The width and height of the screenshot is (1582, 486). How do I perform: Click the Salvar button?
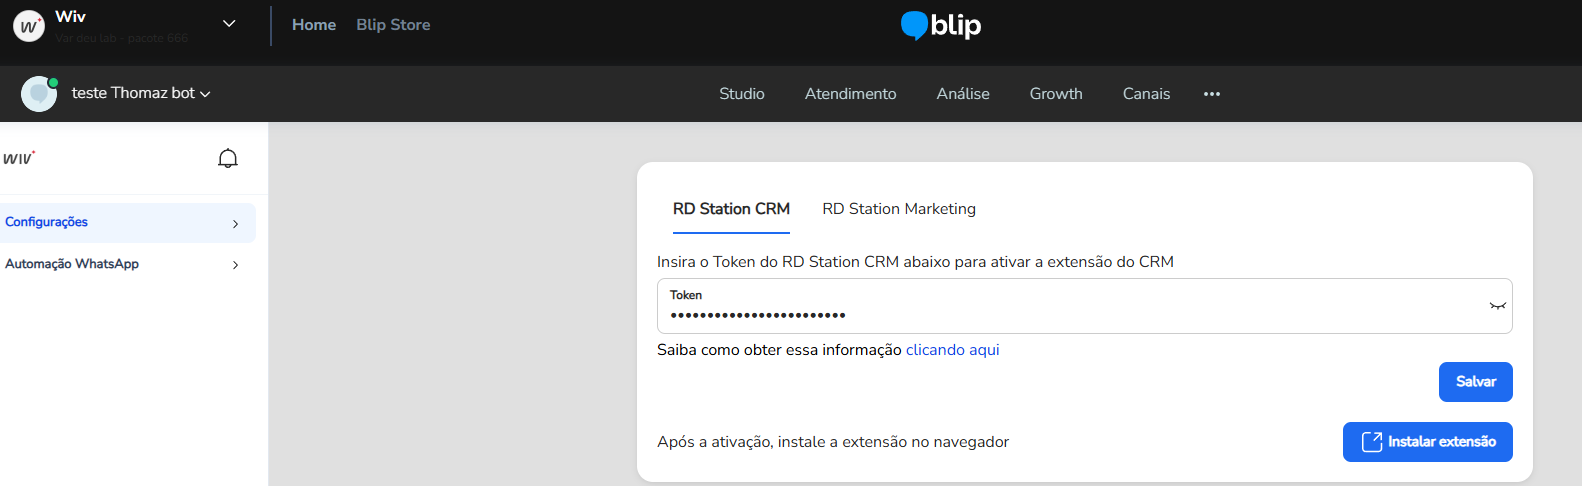1476,382
